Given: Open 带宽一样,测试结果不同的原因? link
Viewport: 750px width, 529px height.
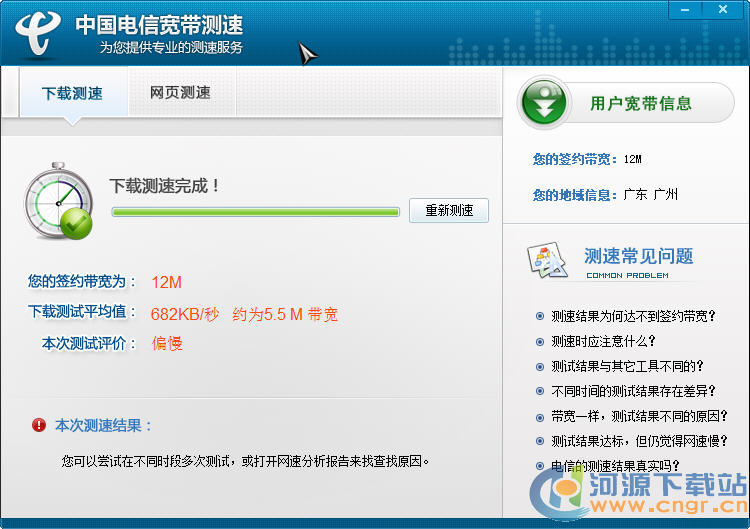Looking at the screenshot, I should 639,416.
